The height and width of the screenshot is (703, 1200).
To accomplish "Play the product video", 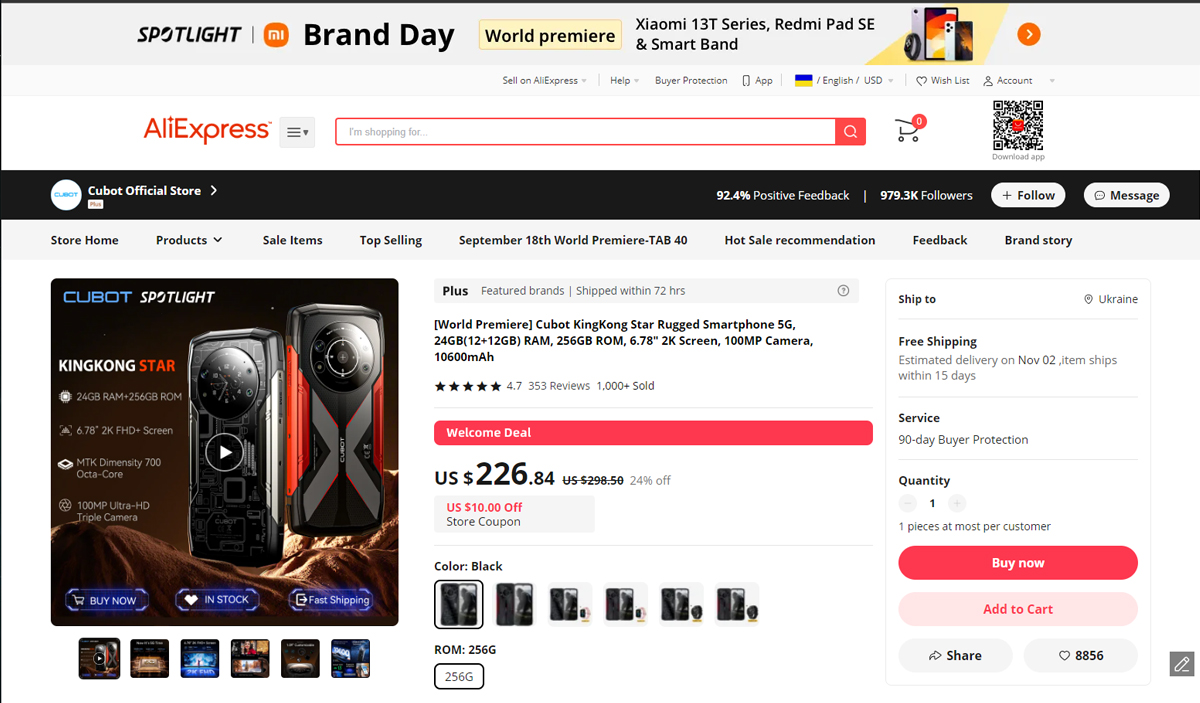I will 224,452.
